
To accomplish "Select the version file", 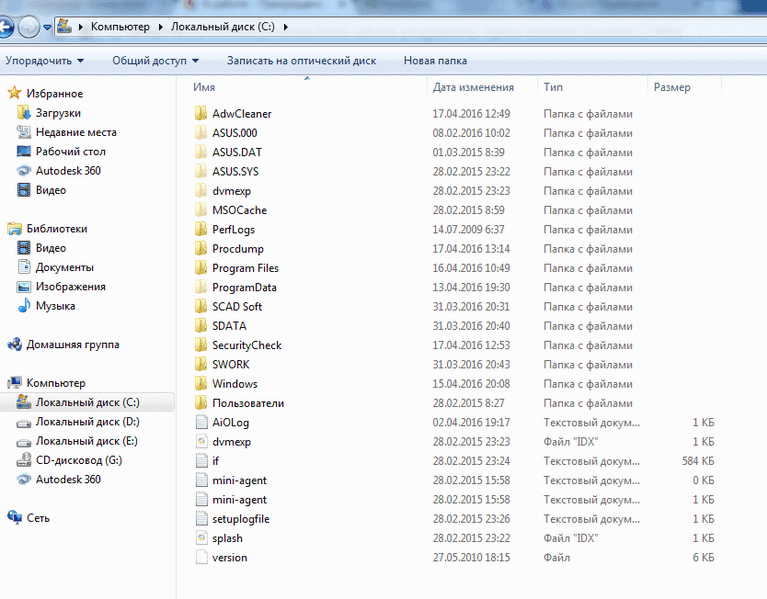I will click(229, 557).
